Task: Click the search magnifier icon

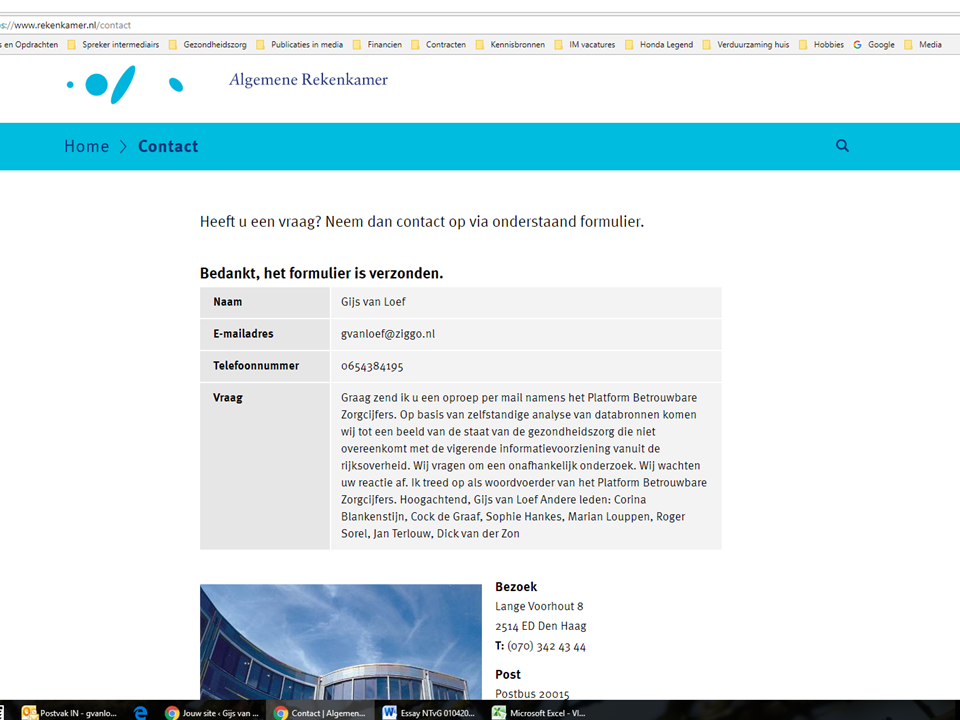Action: (x=842, y=146)
